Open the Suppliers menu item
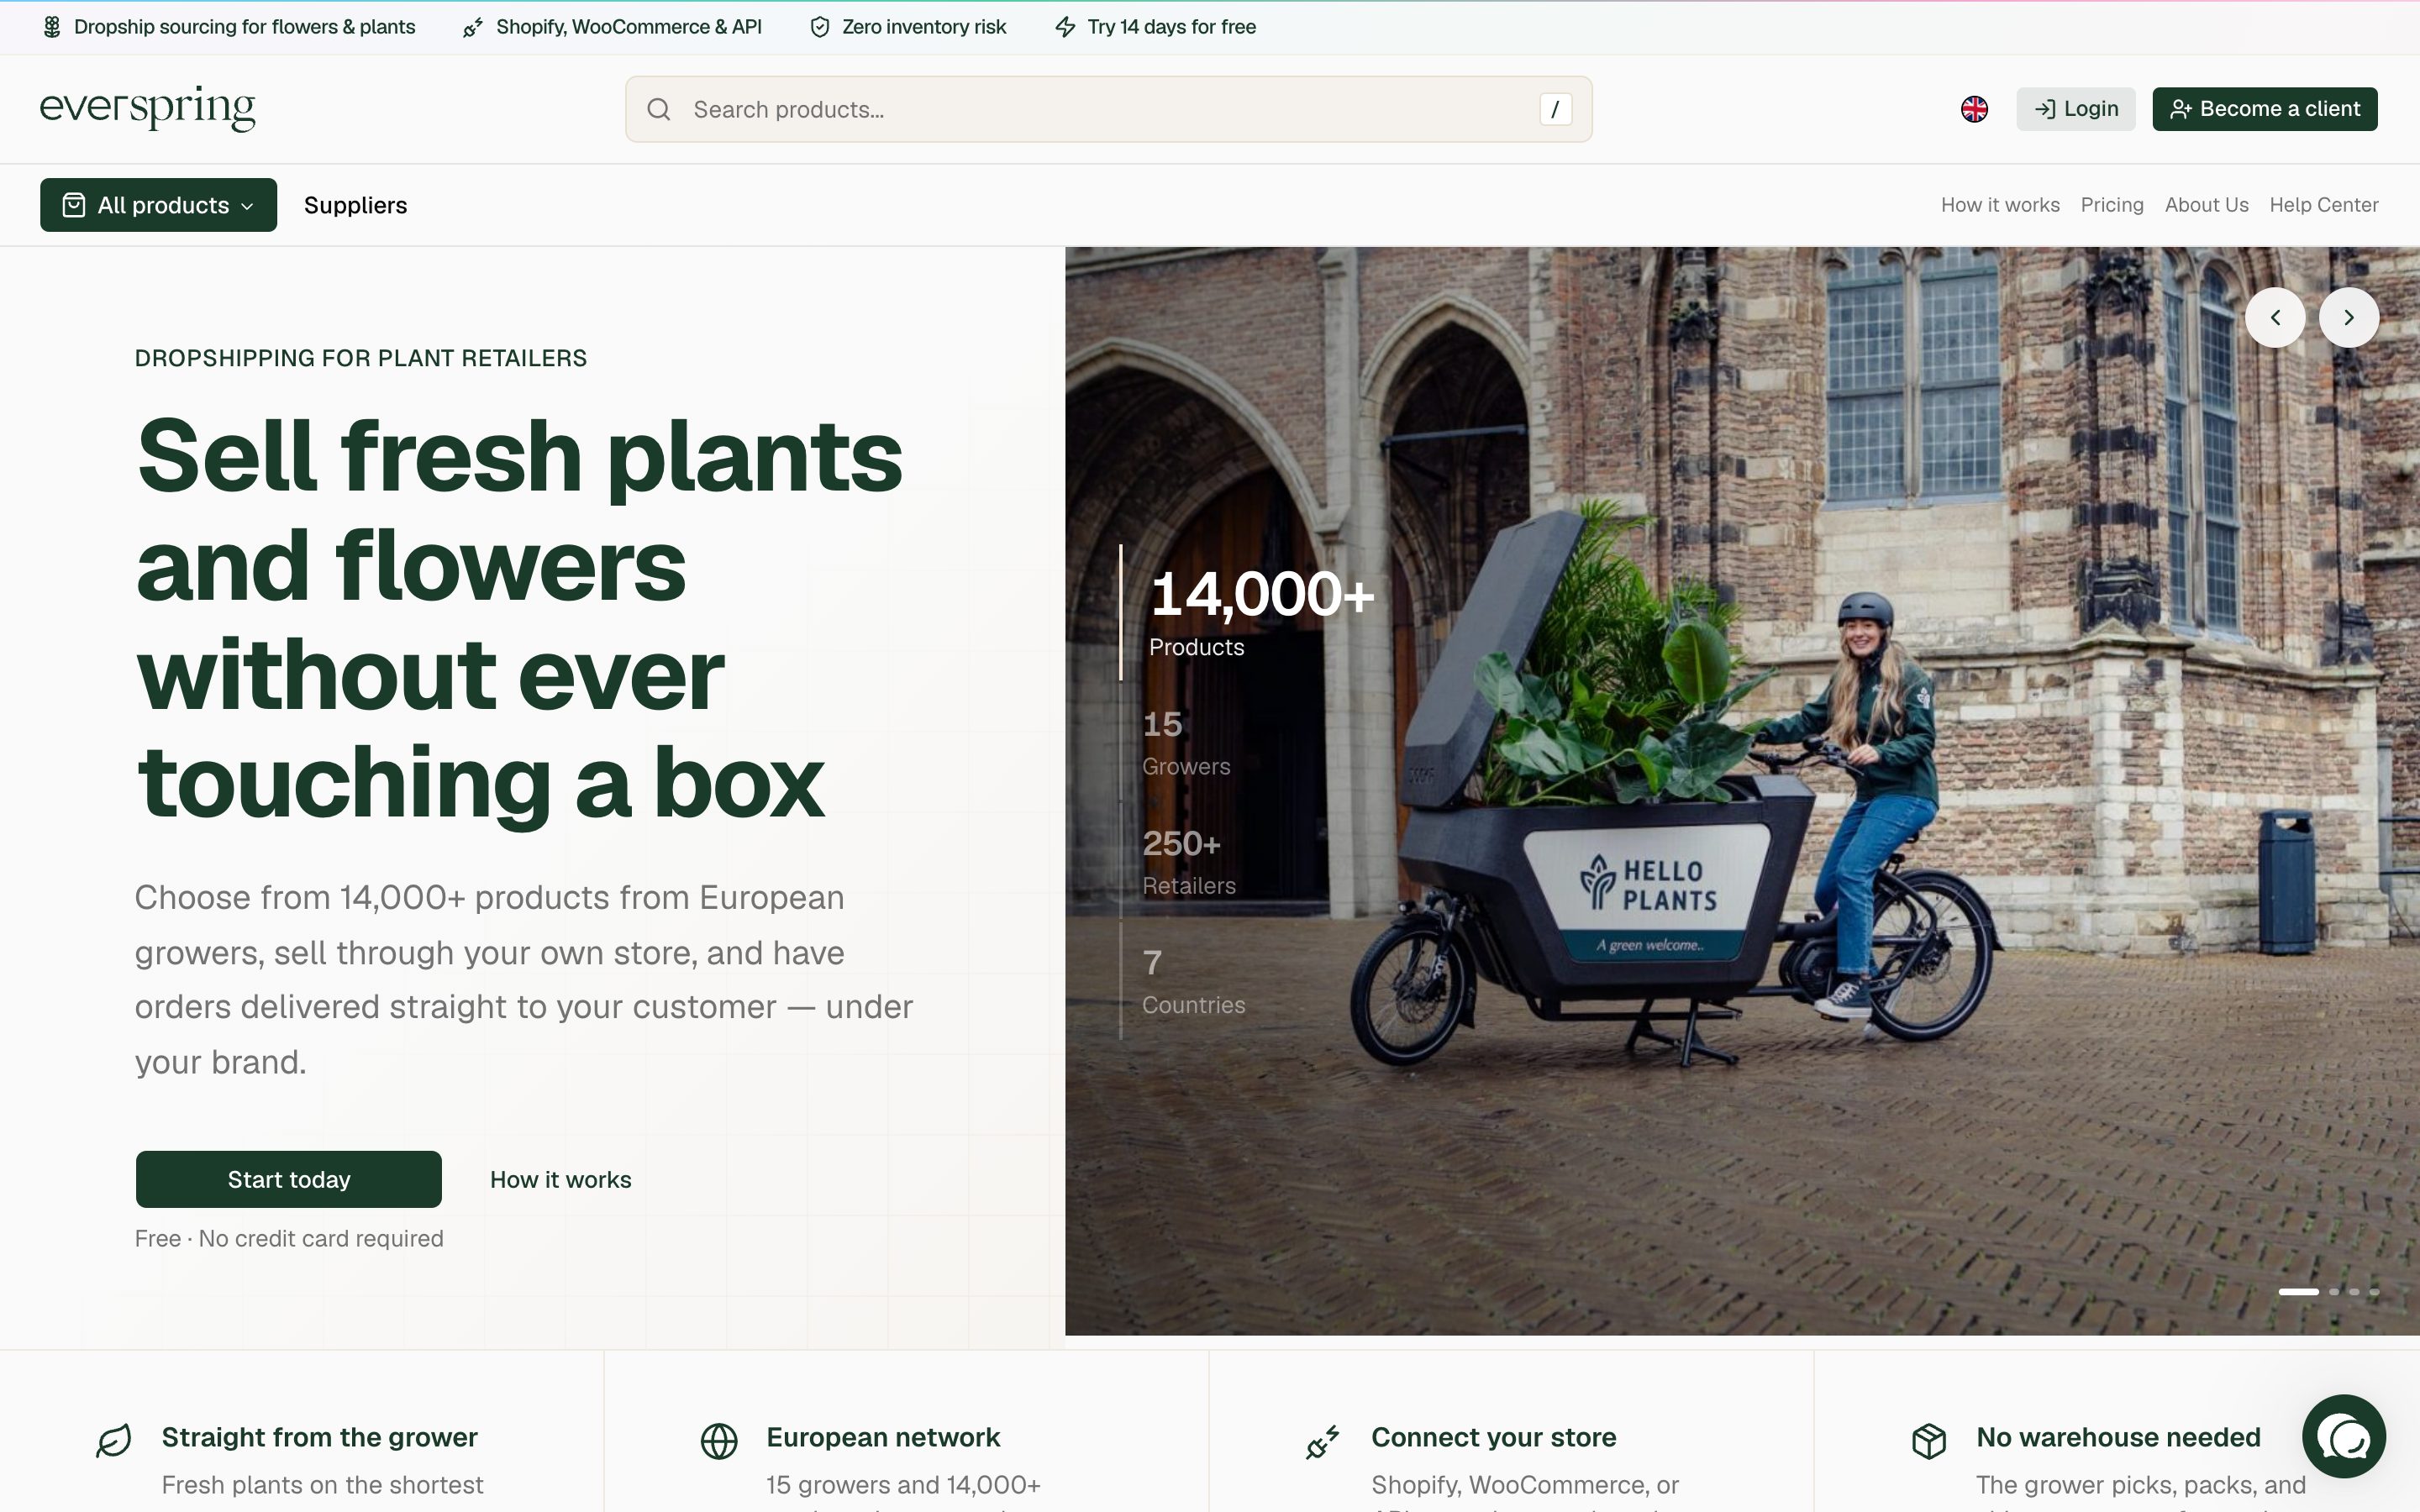Image resolution: width=2420 pixels, height=1512 pixels. click(355, 205)
